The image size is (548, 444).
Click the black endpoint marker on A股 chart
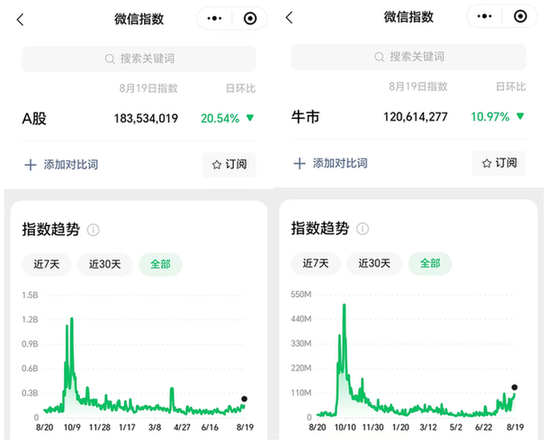coord(244,399)
